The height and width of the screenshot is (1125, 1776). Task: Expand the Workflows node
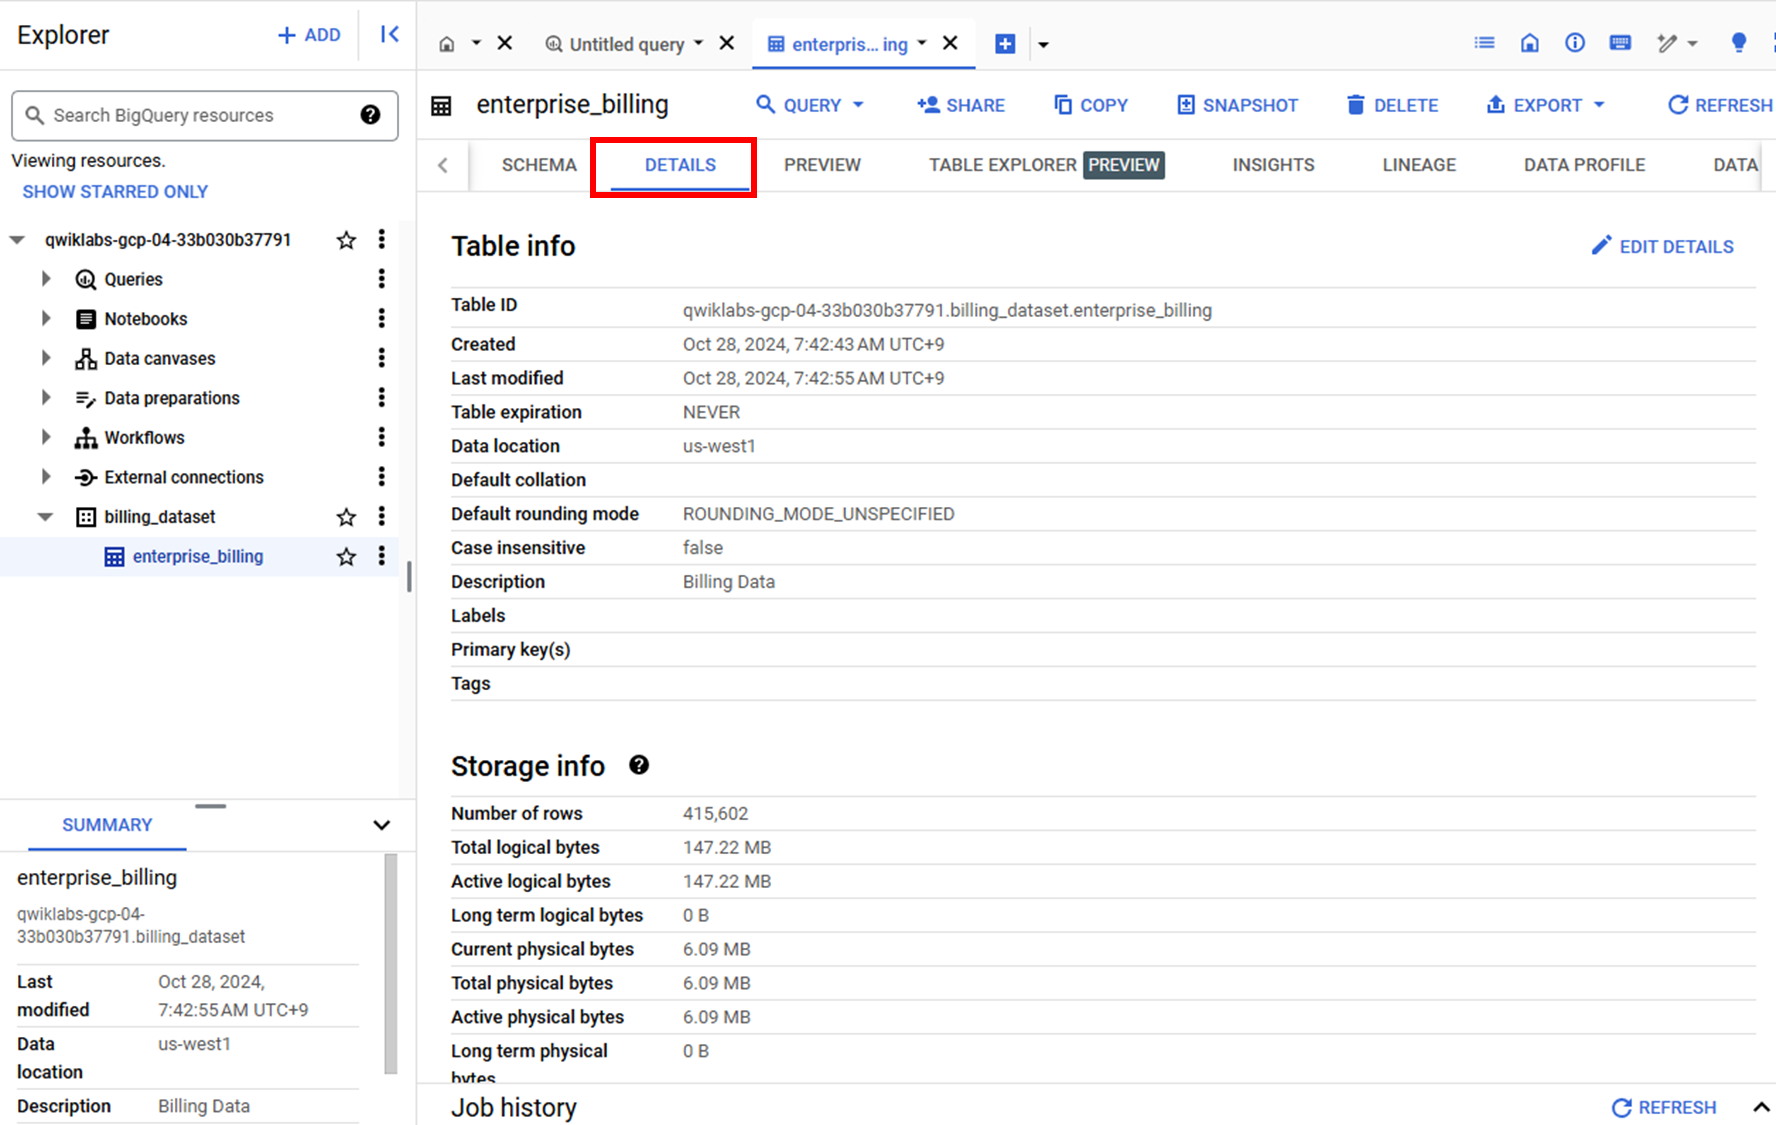pyautogui.click(x=46, y=437)
